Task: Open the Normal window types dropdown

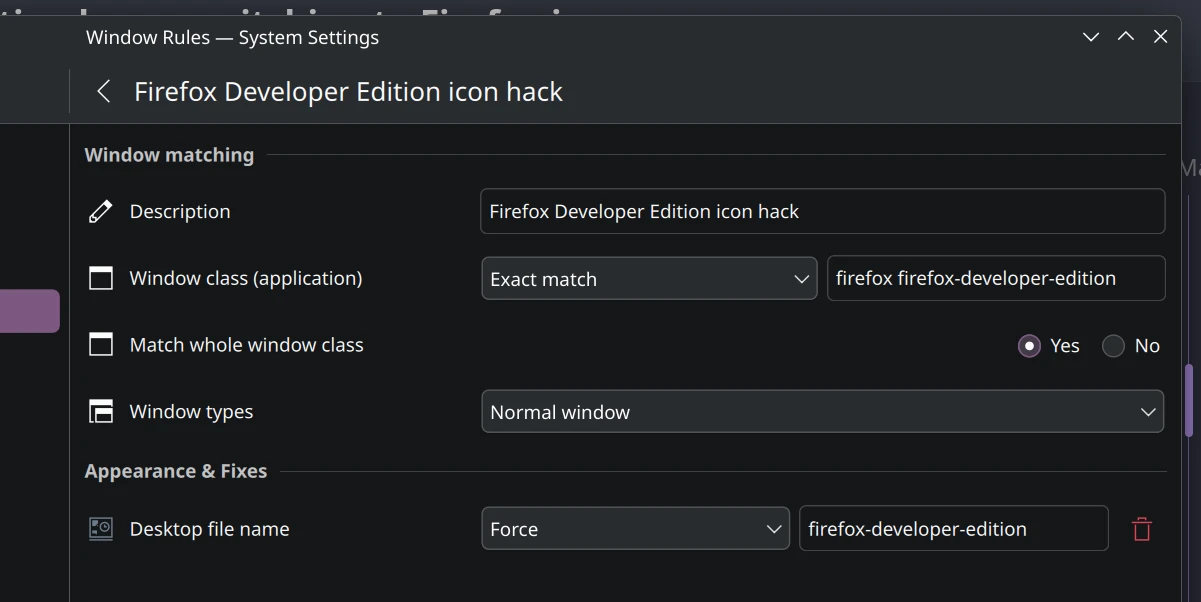Action: click(x=823, y=412)
